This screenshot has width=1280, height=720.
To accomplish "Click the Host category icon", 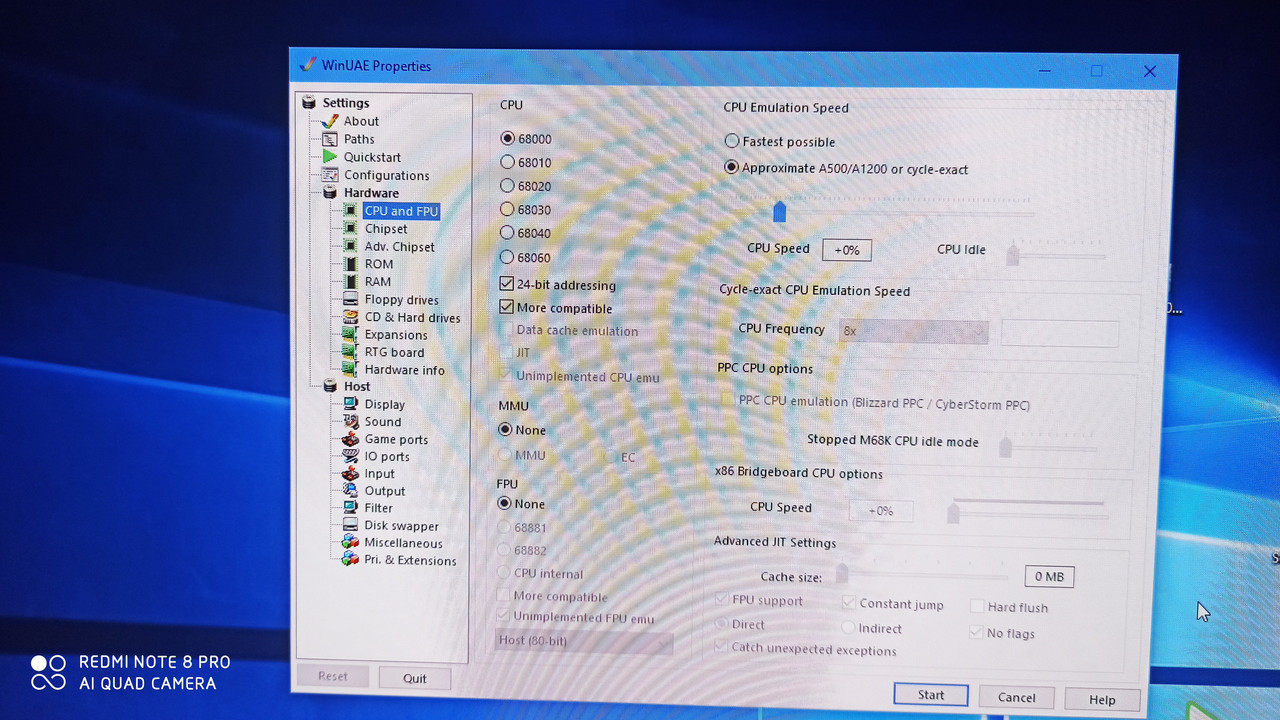I will click(330, 387).
